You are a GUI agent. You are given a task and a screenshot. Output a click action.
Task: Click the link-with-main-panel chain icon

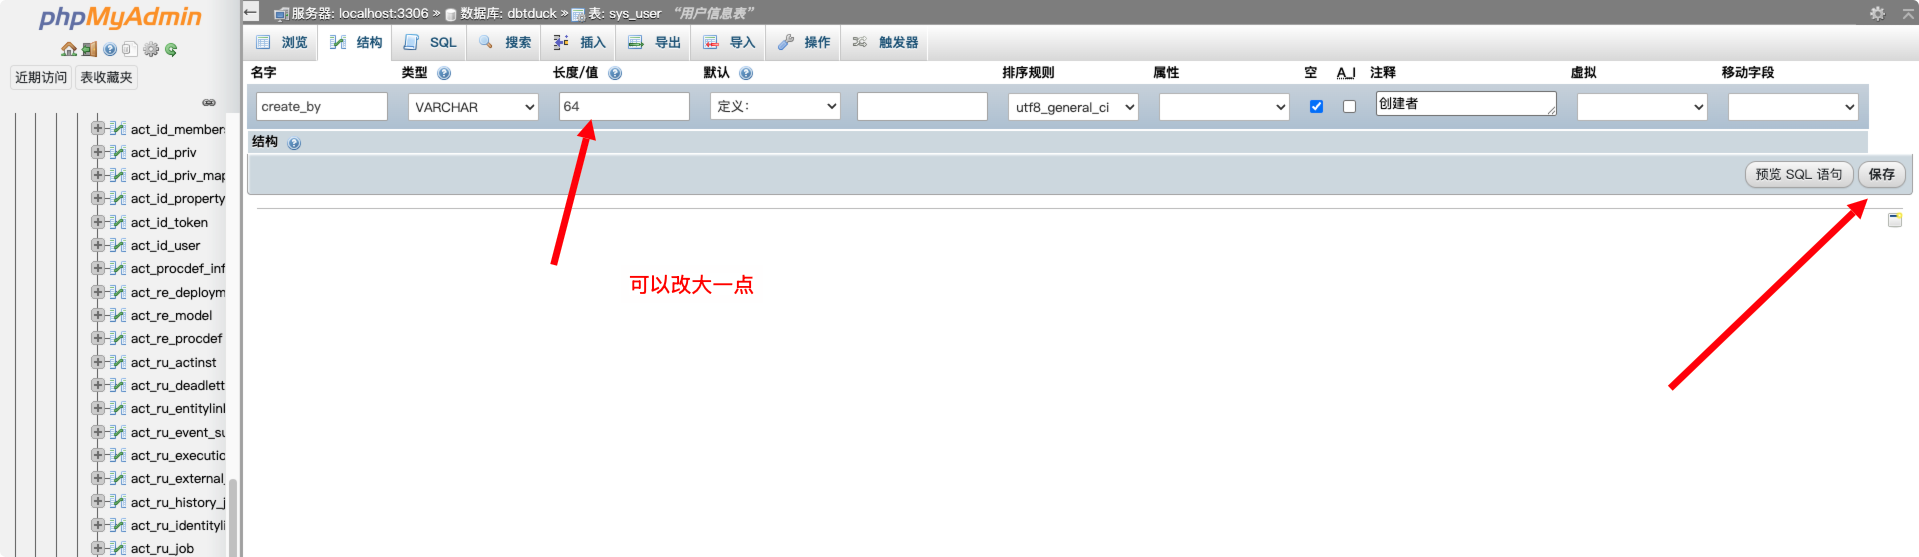(x=209, y=102)
